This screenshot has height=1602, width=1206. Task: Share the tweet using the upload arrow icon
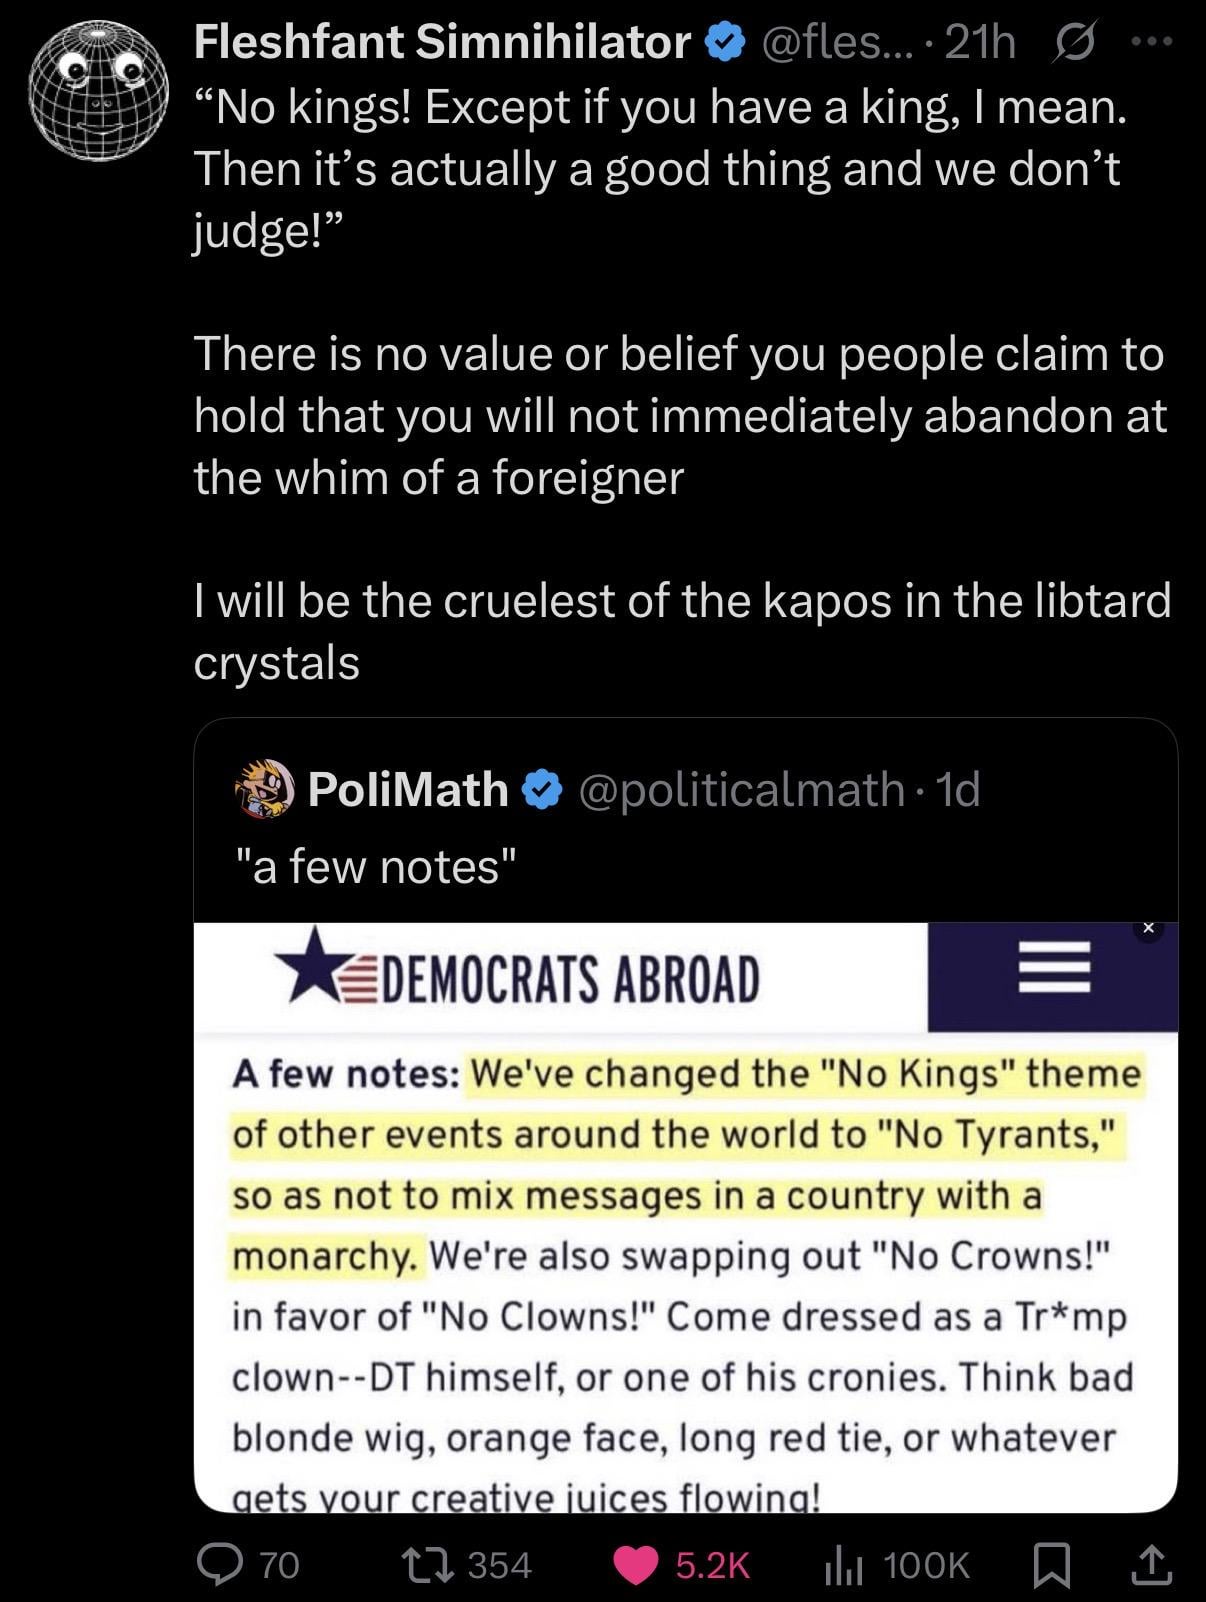click(x=1150, y=1565)
